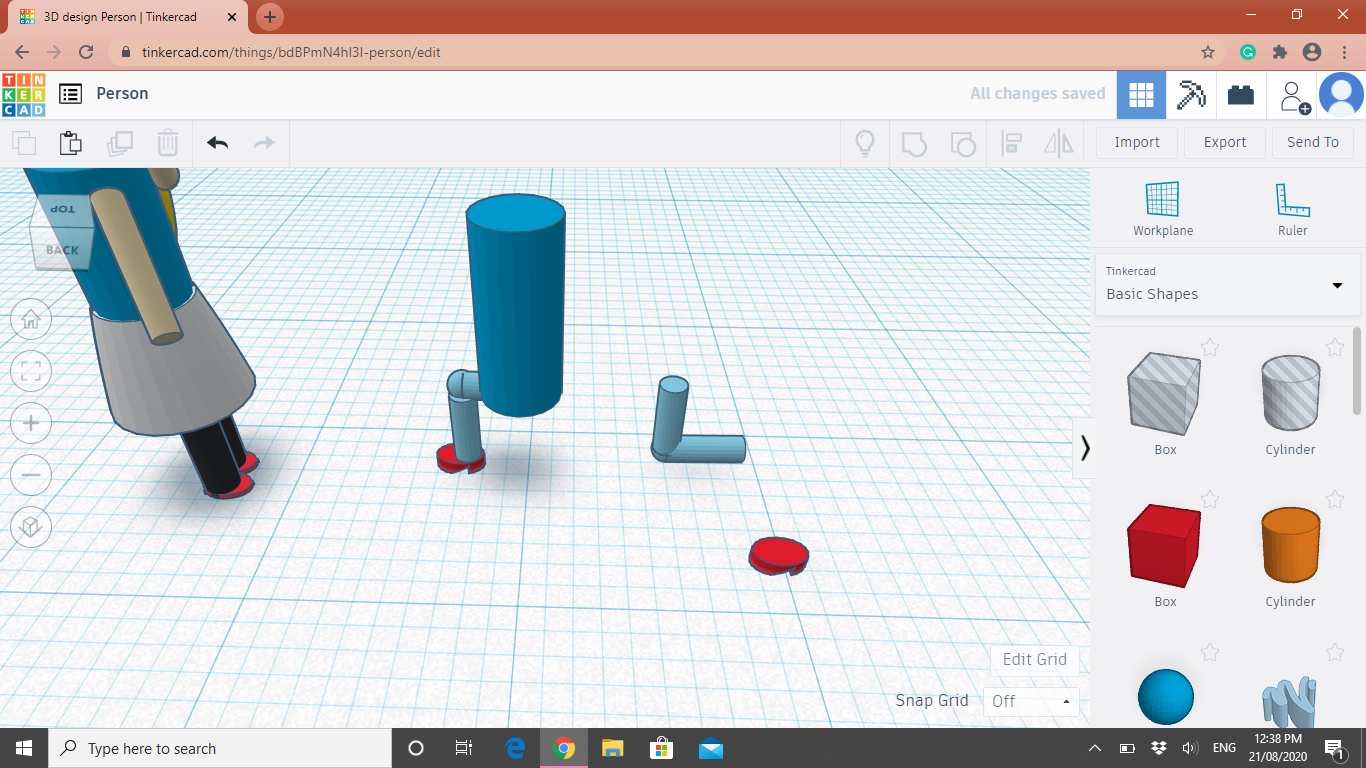Click taskbar search box
Image resolution: width=1366 pixels, height=768 pixels.
pyautogui.click(x=220, y=748)
